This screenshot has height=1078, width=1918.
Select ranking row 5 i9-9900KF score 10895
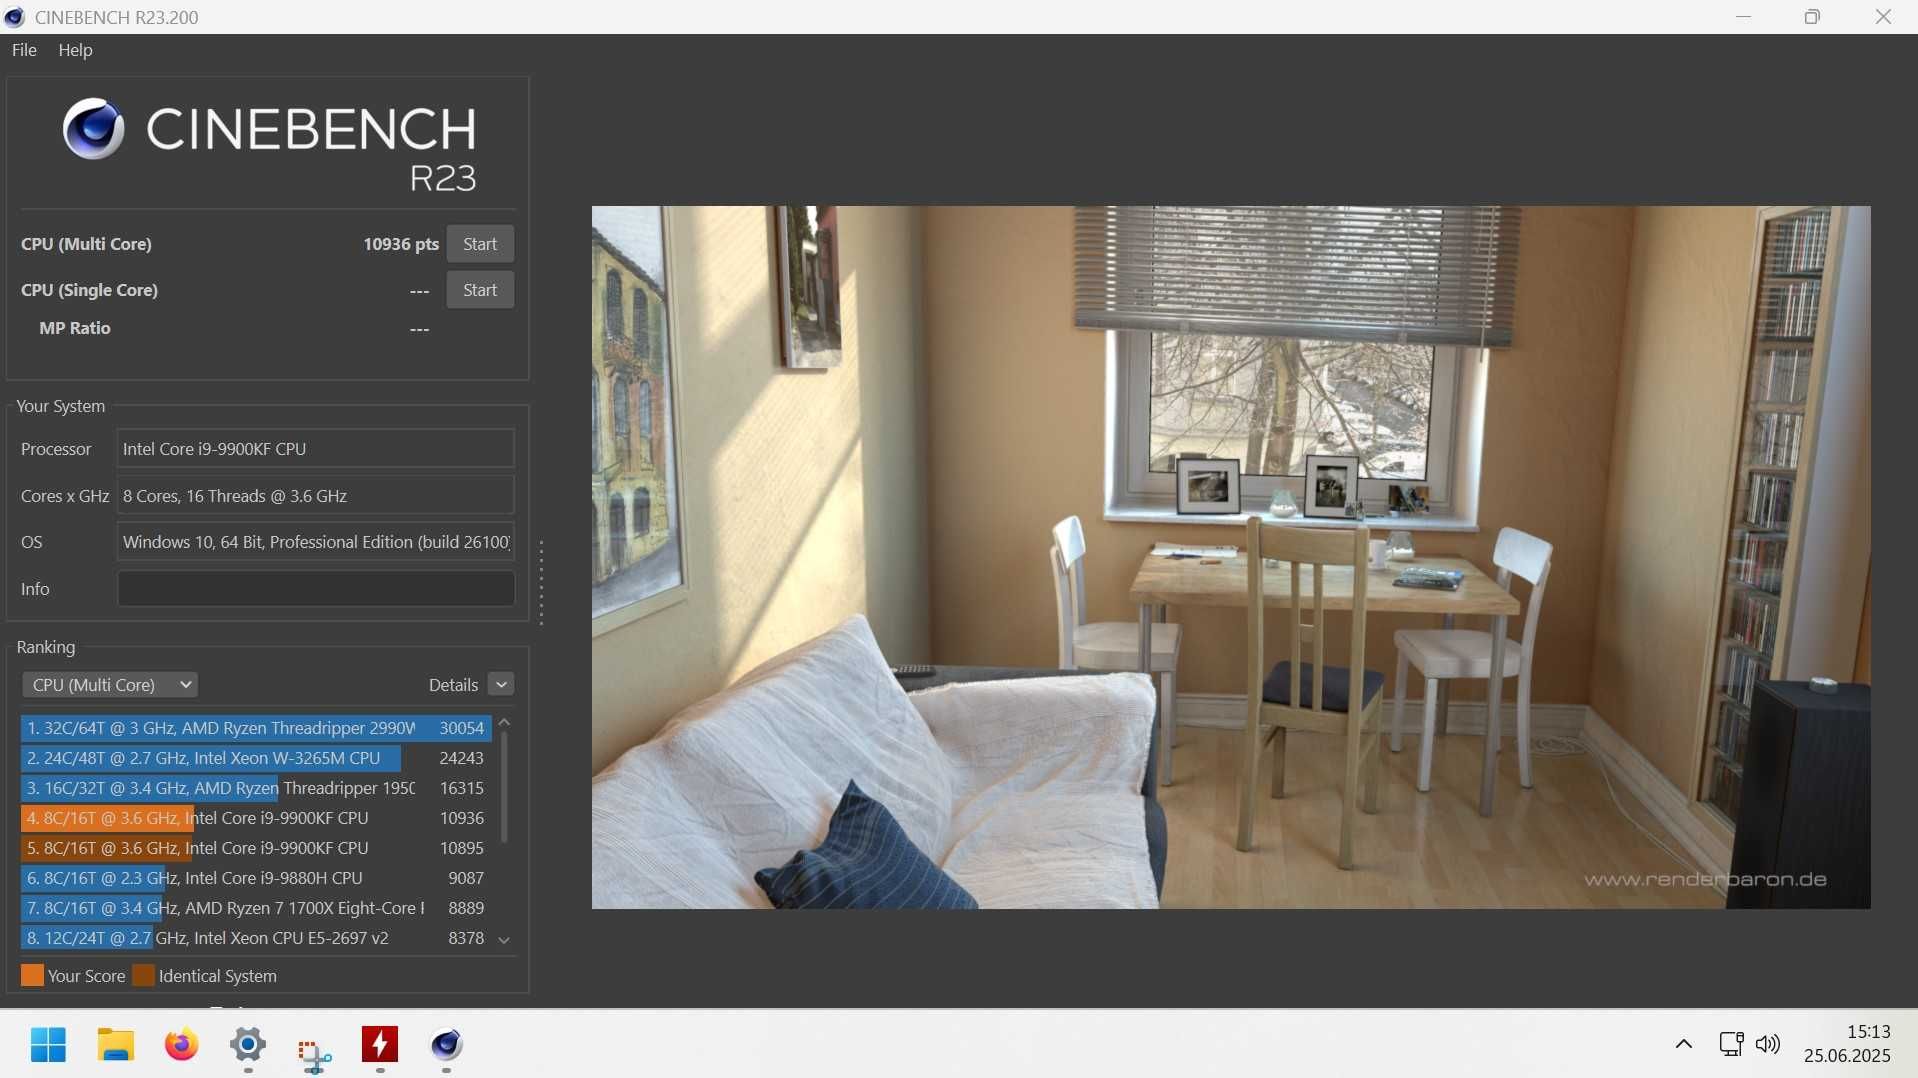[256, 848]
